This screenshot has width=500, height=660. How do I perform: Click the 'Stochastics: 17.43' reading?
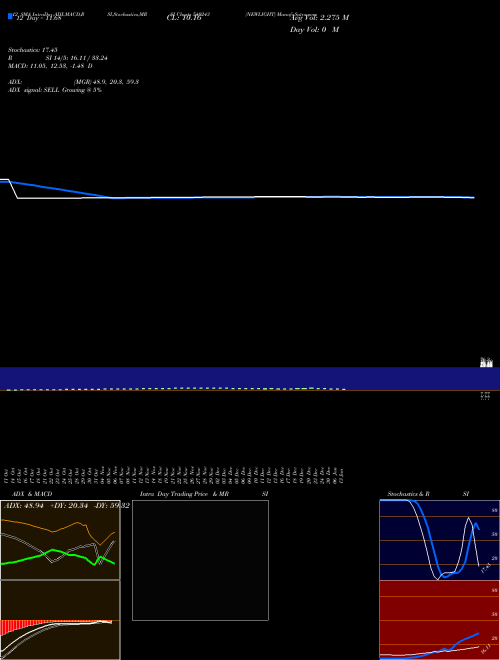pos(32,50)
